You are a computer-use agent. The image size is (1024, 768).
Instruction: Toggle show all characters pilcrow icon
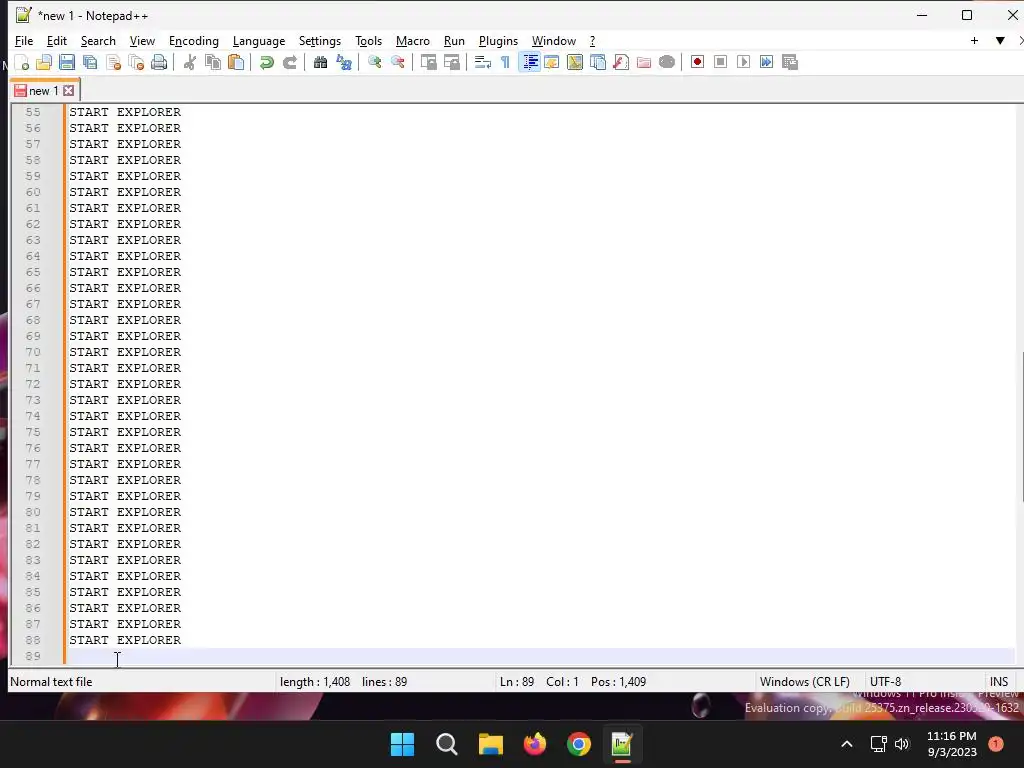505,62
